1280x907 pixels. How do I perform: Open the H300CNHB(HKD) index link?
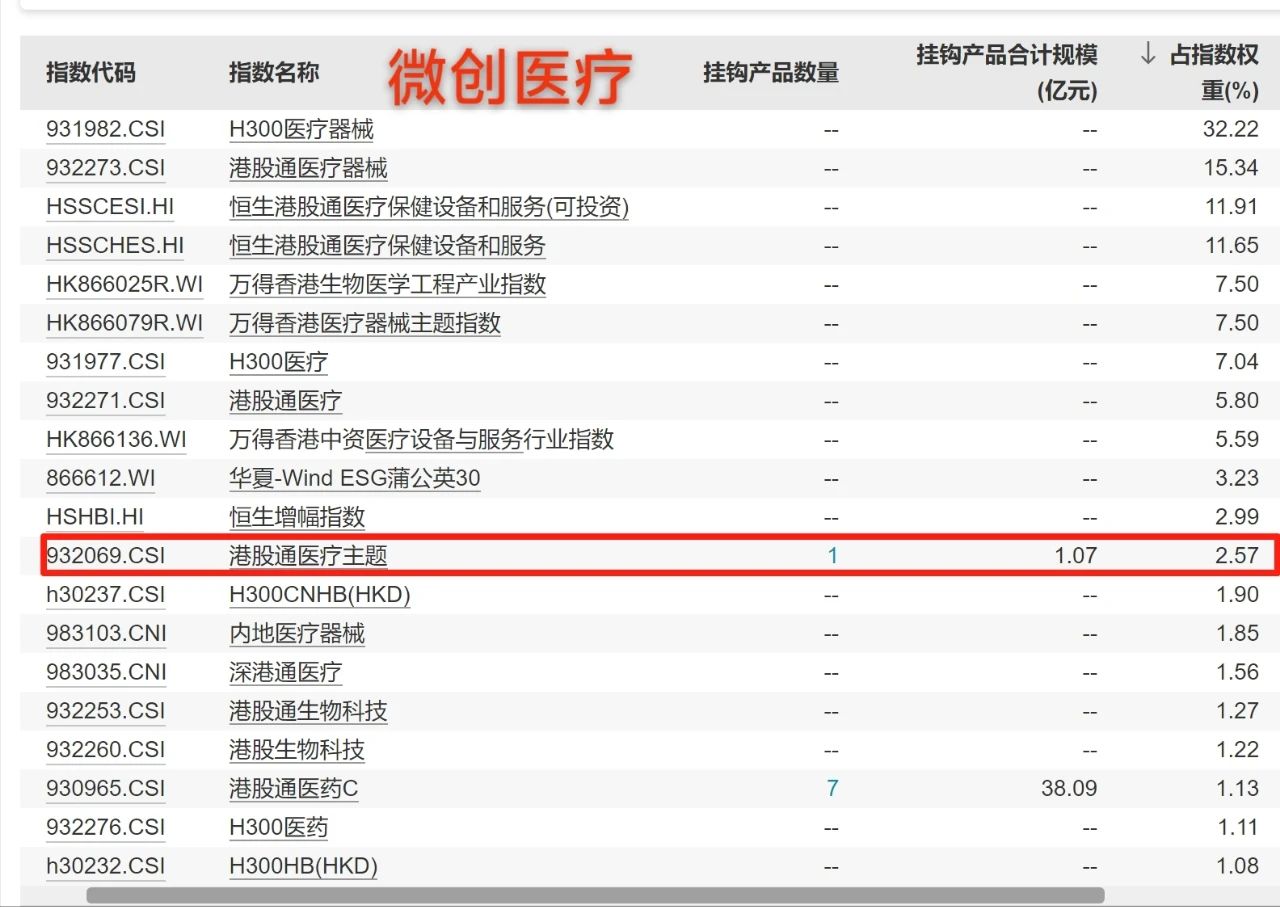coord(319,594)
